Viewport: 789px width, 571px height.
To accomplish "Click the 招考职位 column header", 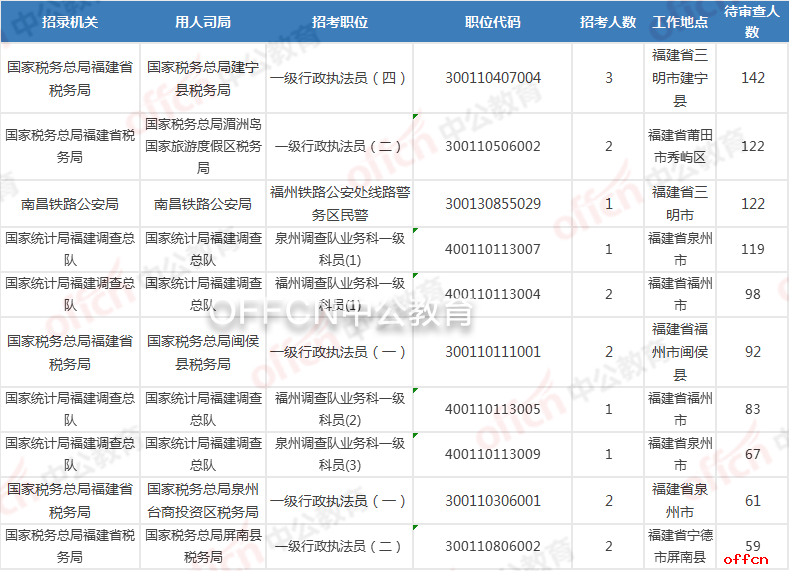I will 340,22.
